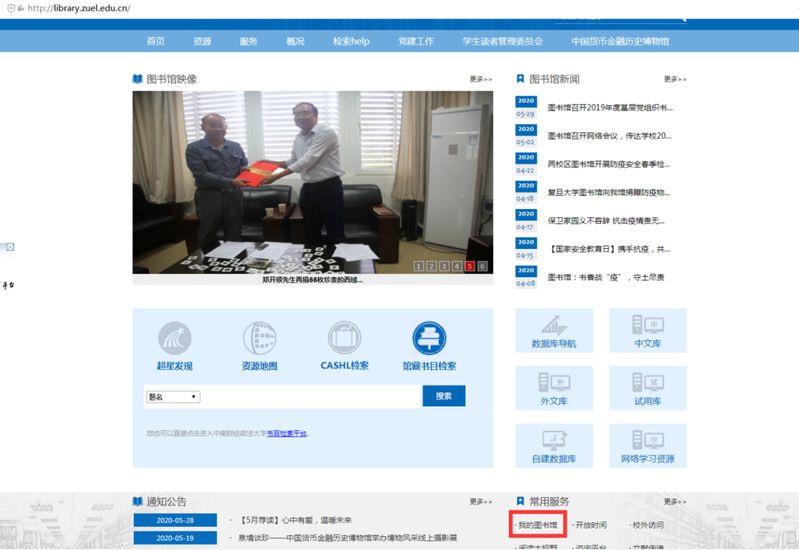
Task: Open the news item dated 04-22
Action: 609,164
